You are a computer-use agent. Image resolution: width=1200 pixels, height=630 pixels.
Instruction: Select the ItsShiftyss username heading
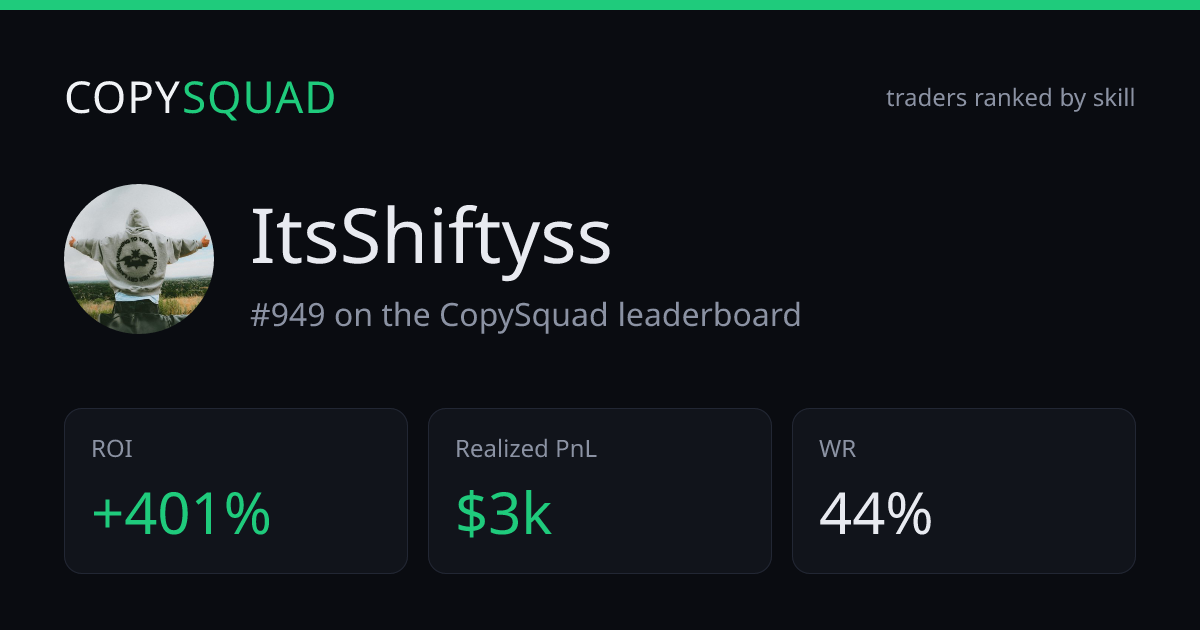click(430, 238)
